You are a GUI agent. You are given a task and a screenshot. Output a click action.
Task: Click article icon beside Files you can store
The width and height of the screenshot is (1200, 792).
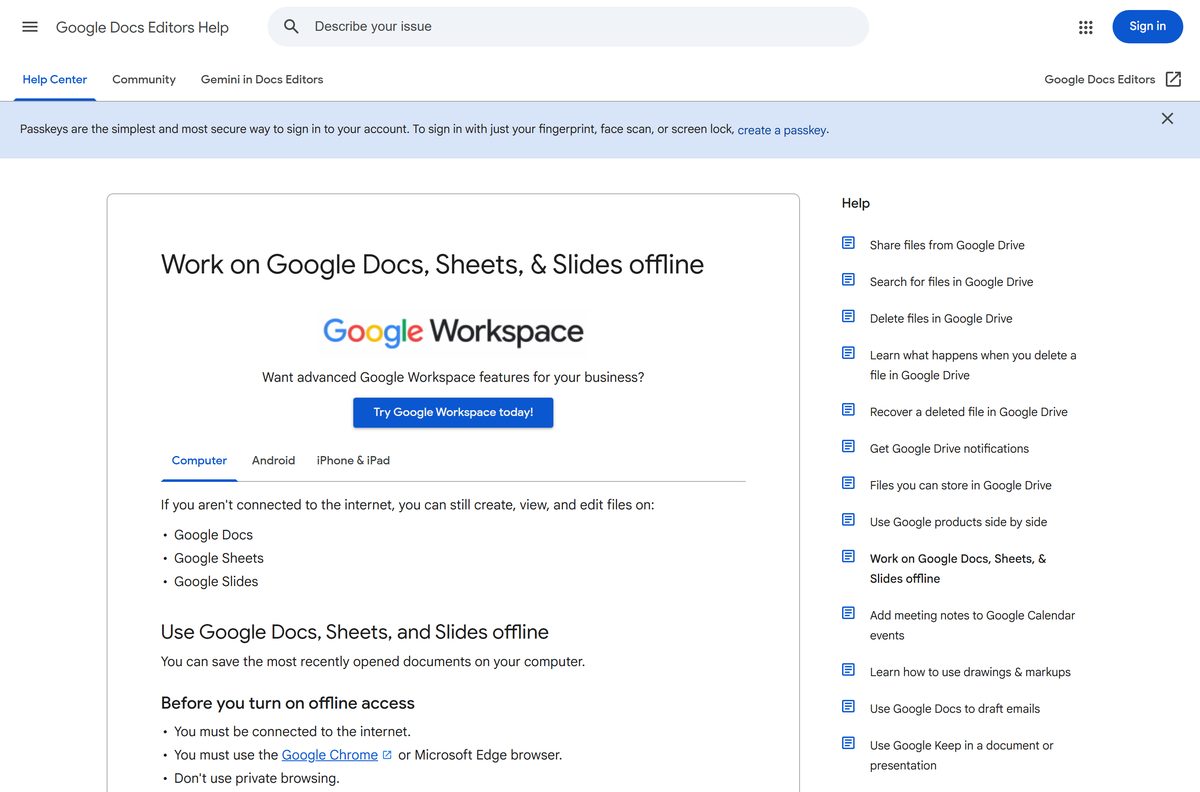pos(848,483)
